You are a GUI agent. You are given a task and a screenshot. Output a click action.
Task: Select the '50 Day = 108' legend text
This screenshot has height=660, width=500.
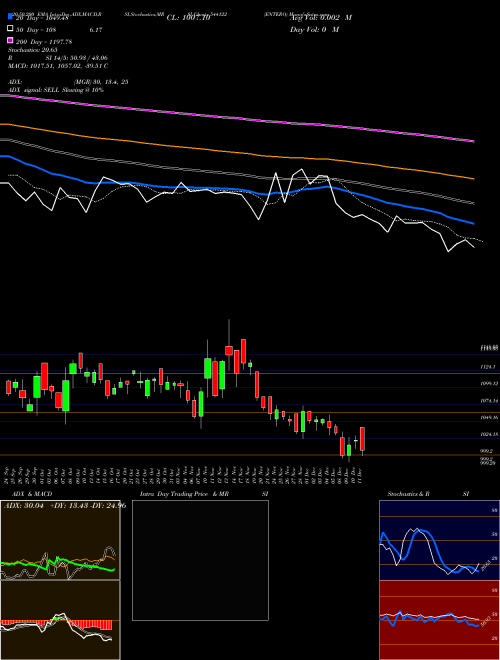(x=36, y=29)
